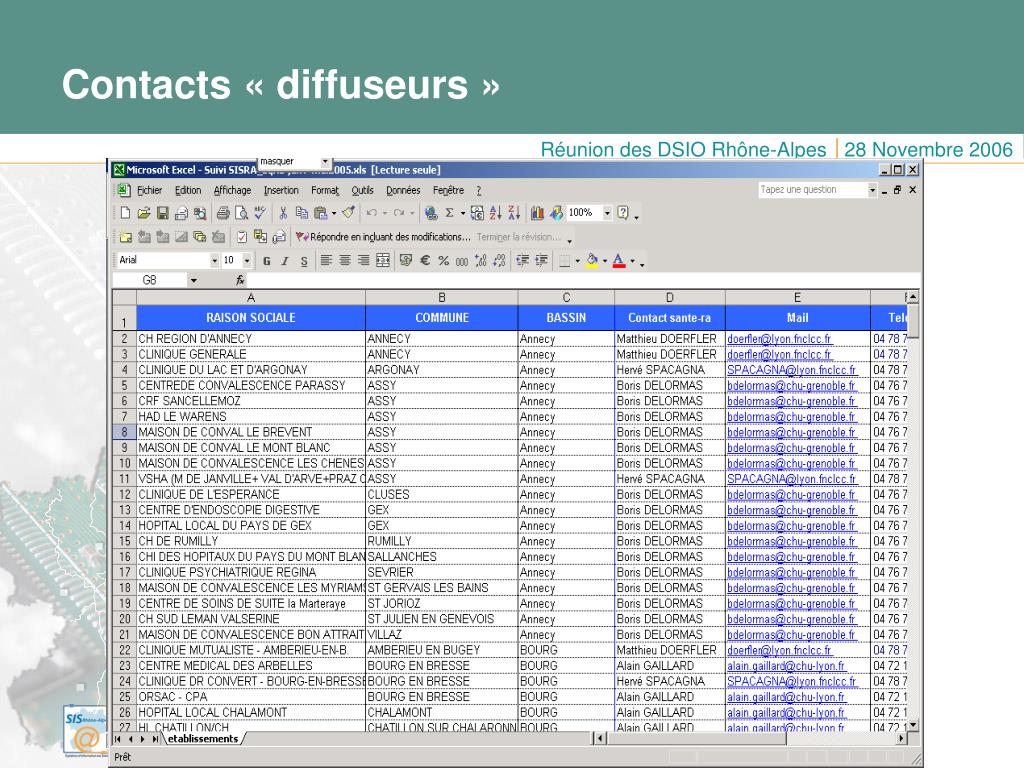
Task: Expand the font size 10 dropdown
Action: 247,261
